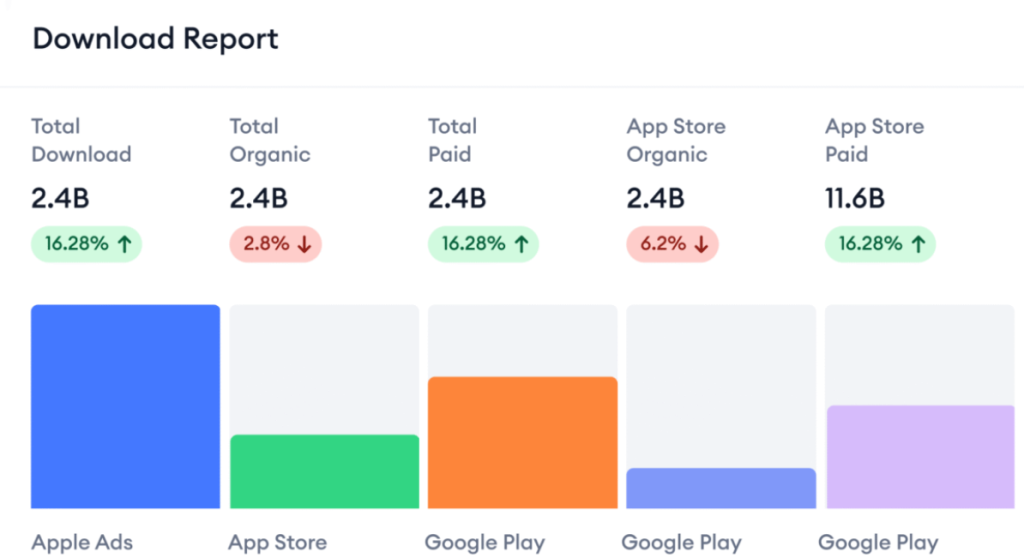Click the App Store label under green bar
Image resolution: width=1024 pixels, height=558 pixels.
(277, 543)
